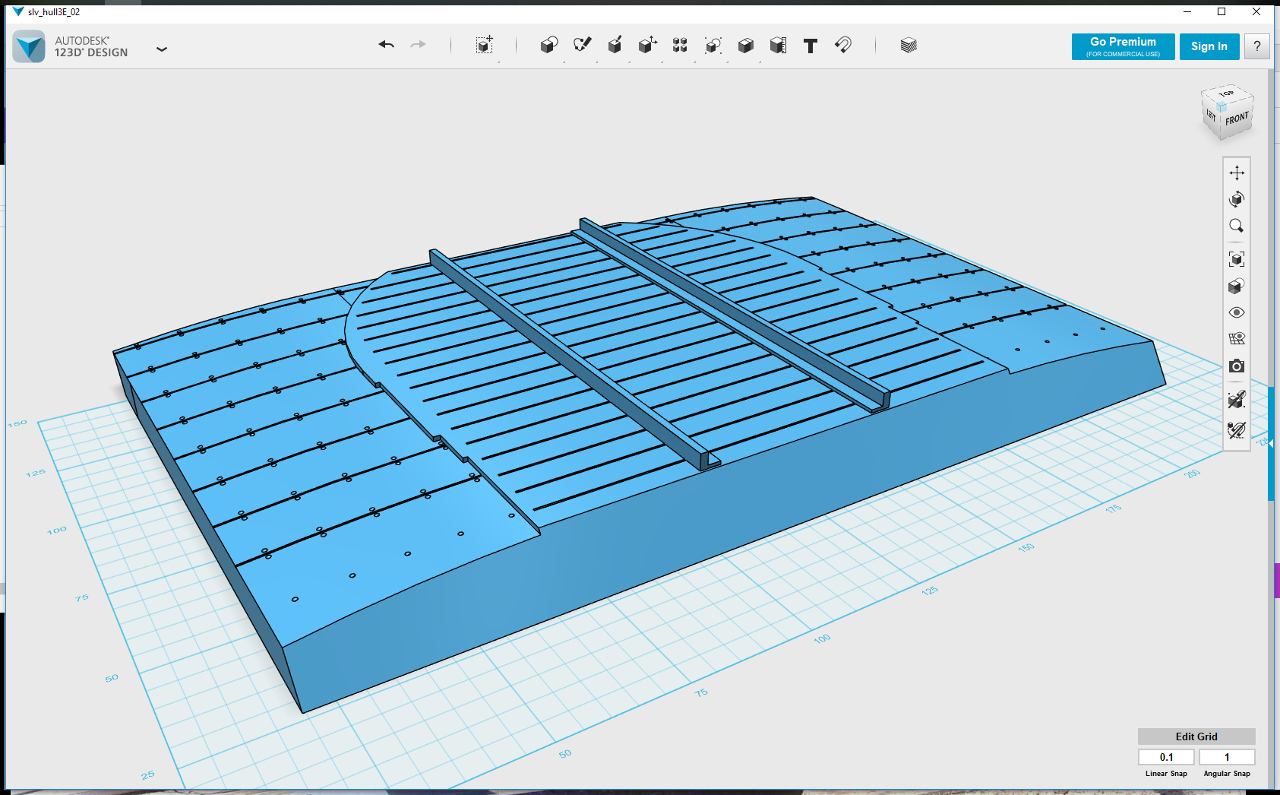Select the Text tool

pos(811,45)
